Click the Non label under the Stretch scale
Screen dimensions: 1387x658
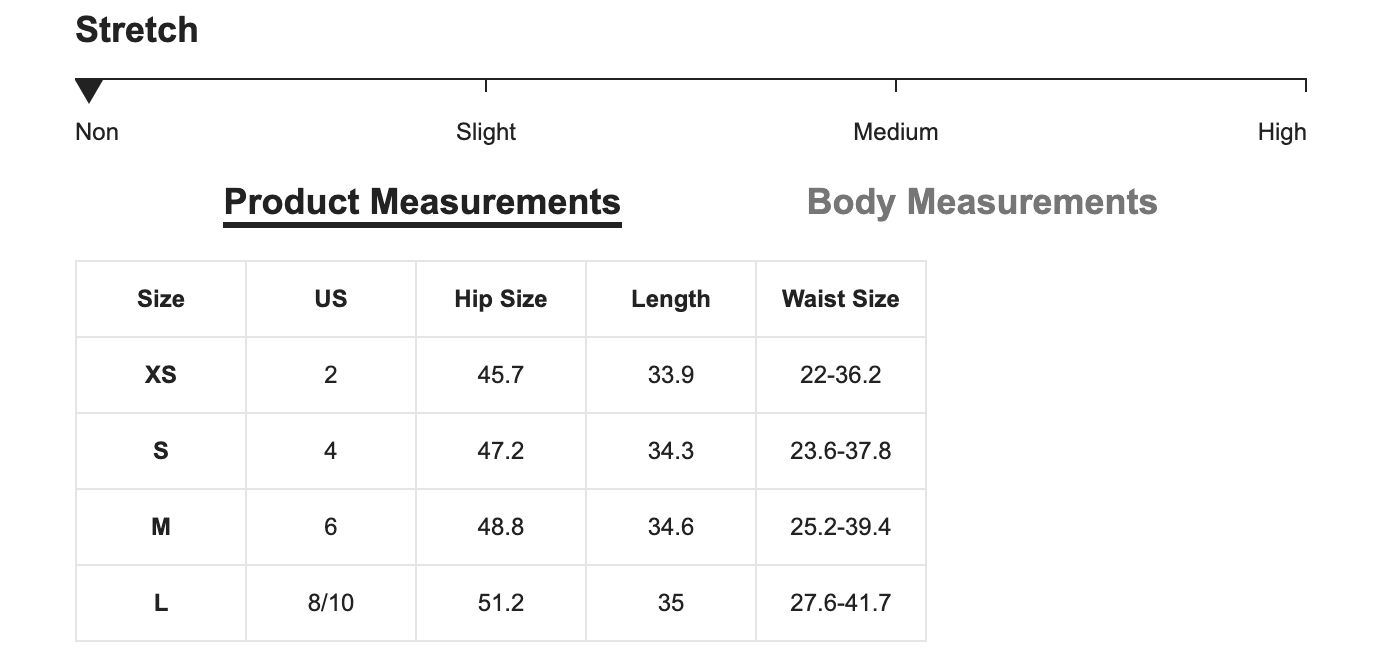[97, 132]
